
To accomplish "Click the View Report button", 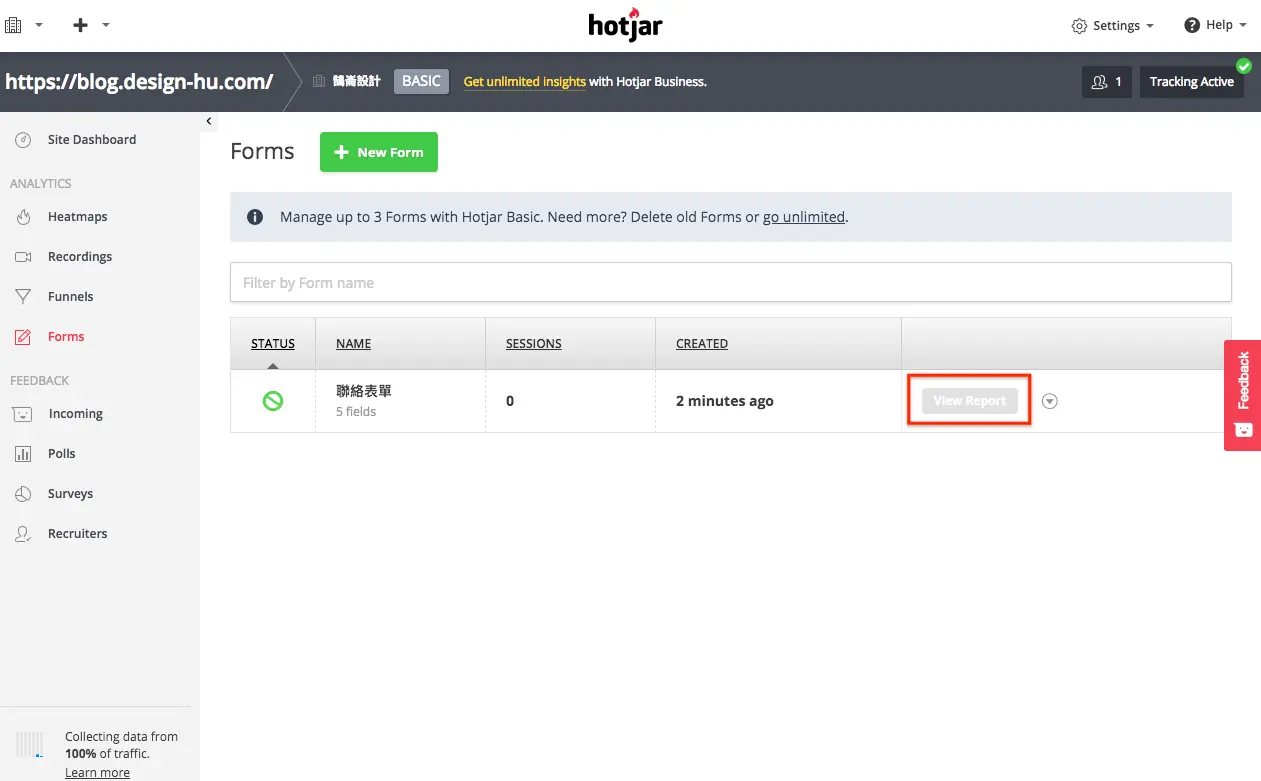I will coord(970,401).
